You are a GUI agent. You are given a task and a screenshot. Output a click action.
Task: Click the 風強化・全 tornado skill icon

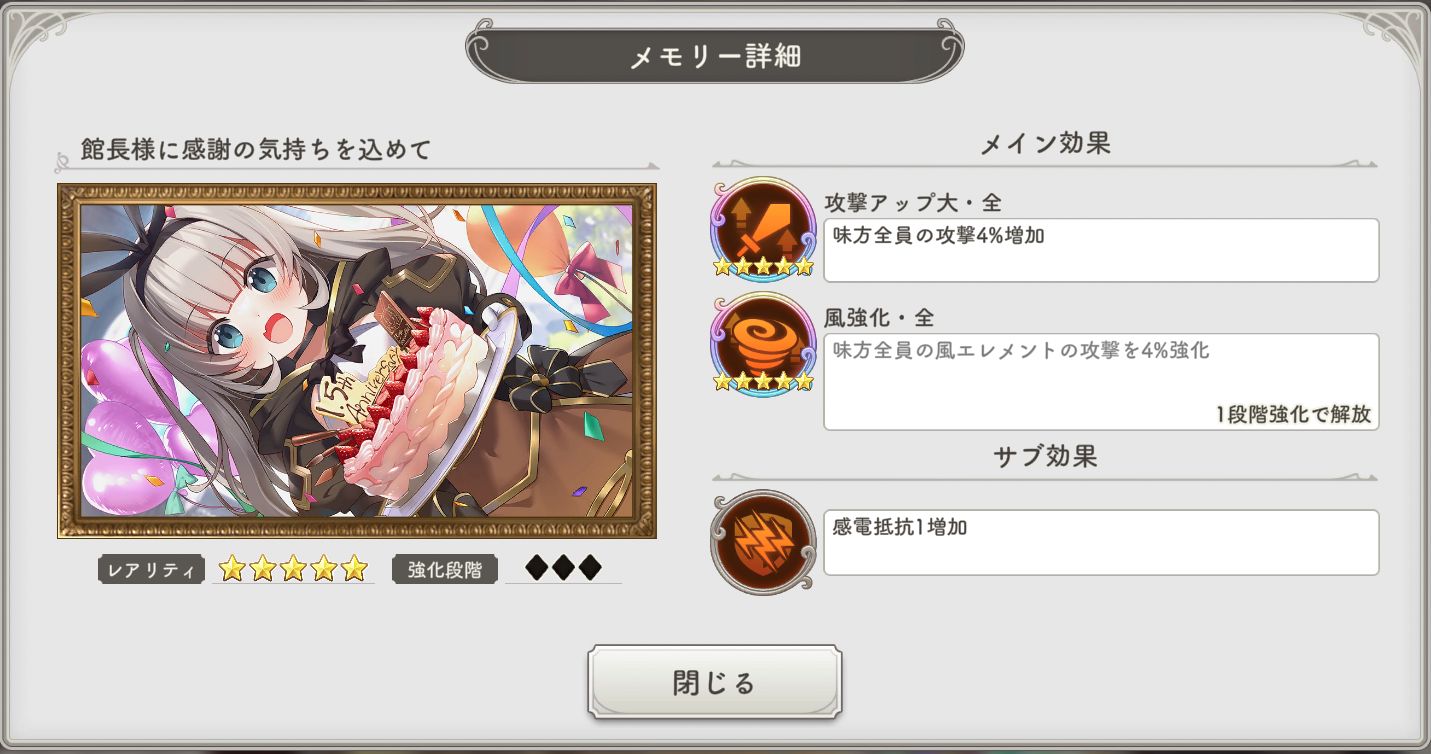[763, 344]
